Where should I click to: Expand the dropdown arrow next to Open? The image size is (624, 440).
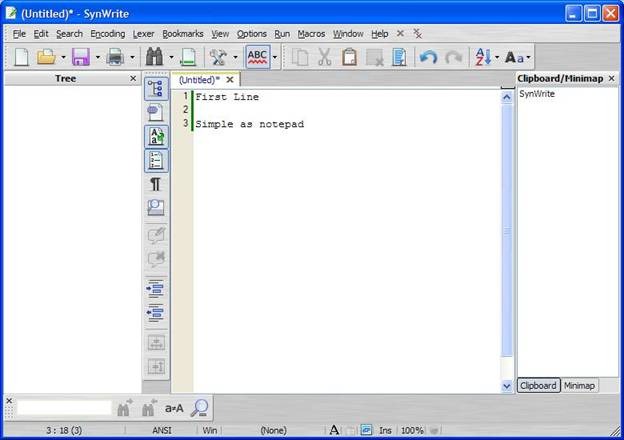pos(63,57)
